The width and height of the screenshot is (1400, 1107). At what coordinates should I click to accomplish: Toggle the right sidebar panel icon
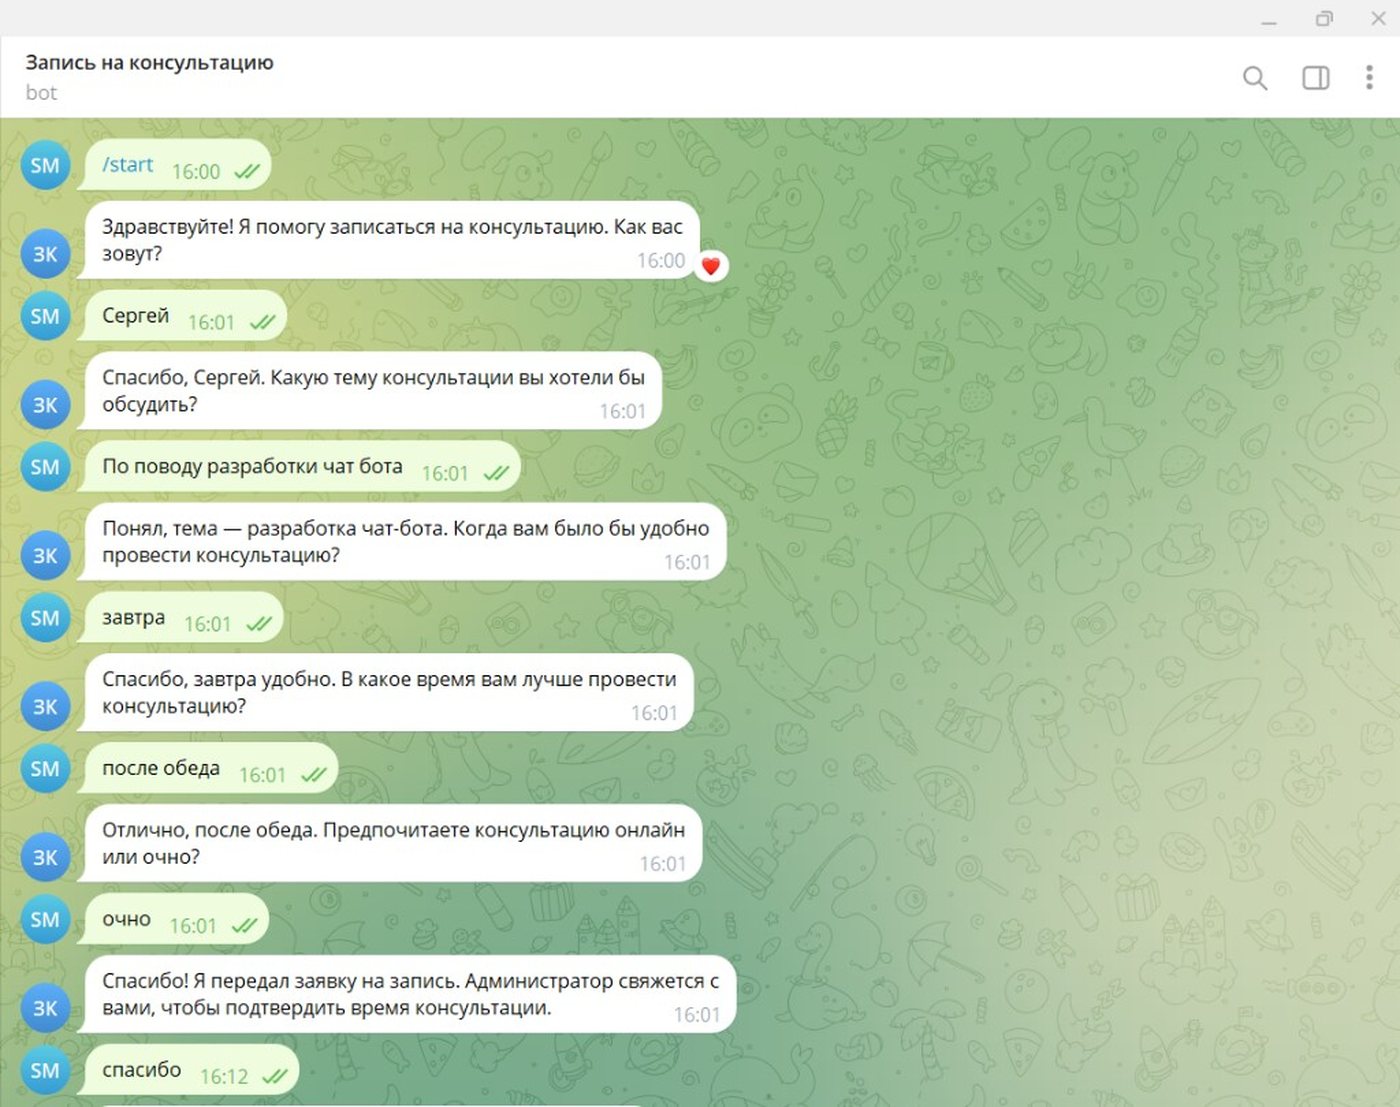[x=1316, y=78]
